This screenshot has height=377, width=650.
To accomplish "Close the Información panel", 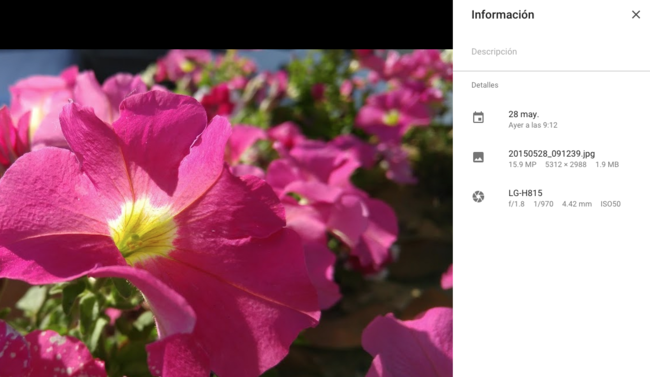I will (635, 15).
